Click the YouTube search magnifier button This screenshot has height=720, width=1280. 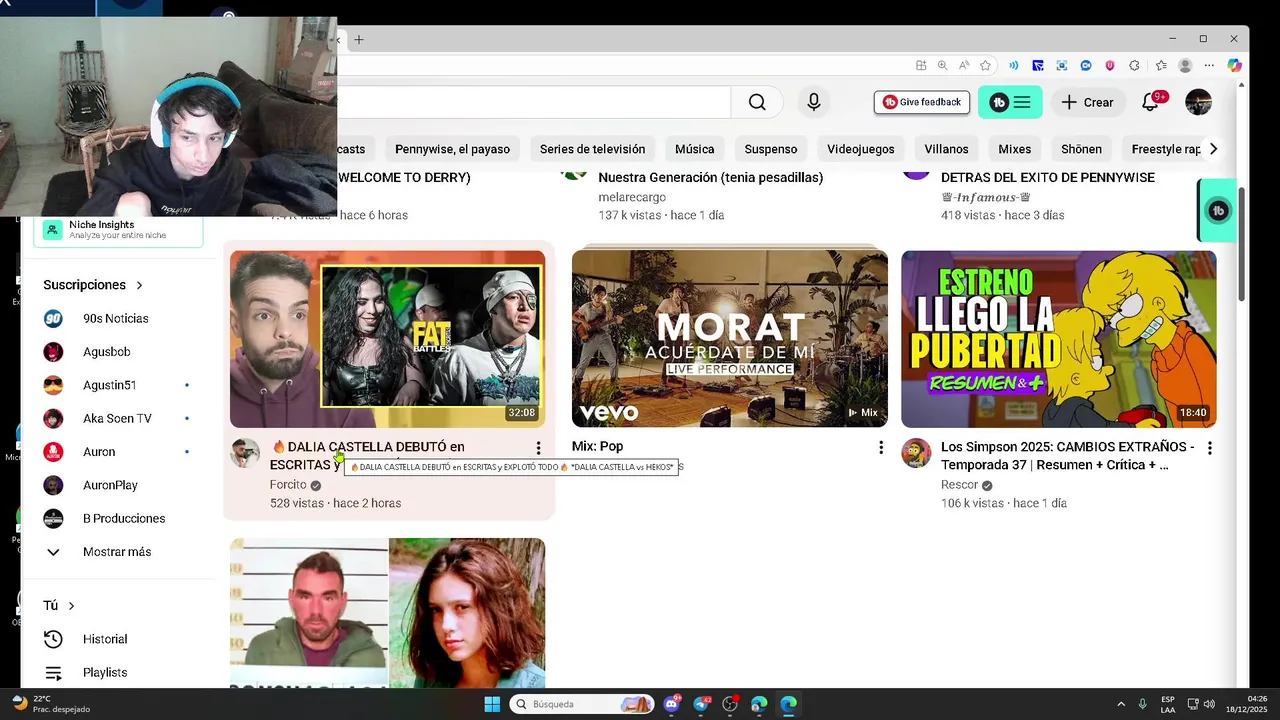[x=757, y=102]
